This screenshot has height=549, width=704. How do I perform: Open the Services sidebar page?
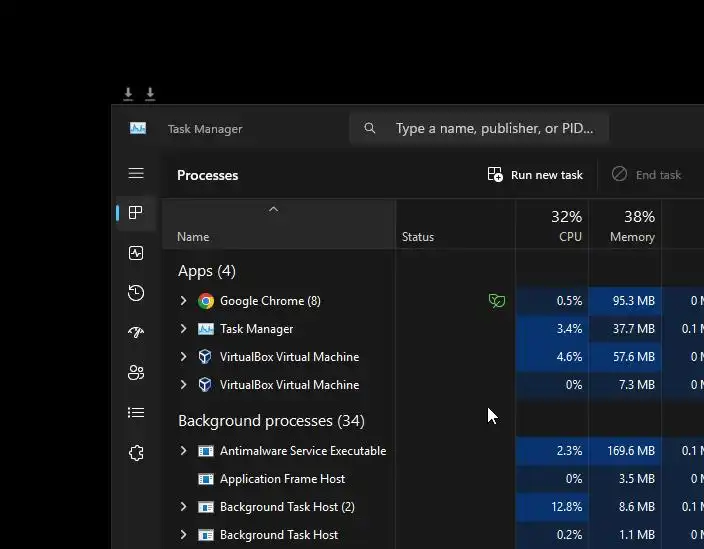(x=136, y=452)
